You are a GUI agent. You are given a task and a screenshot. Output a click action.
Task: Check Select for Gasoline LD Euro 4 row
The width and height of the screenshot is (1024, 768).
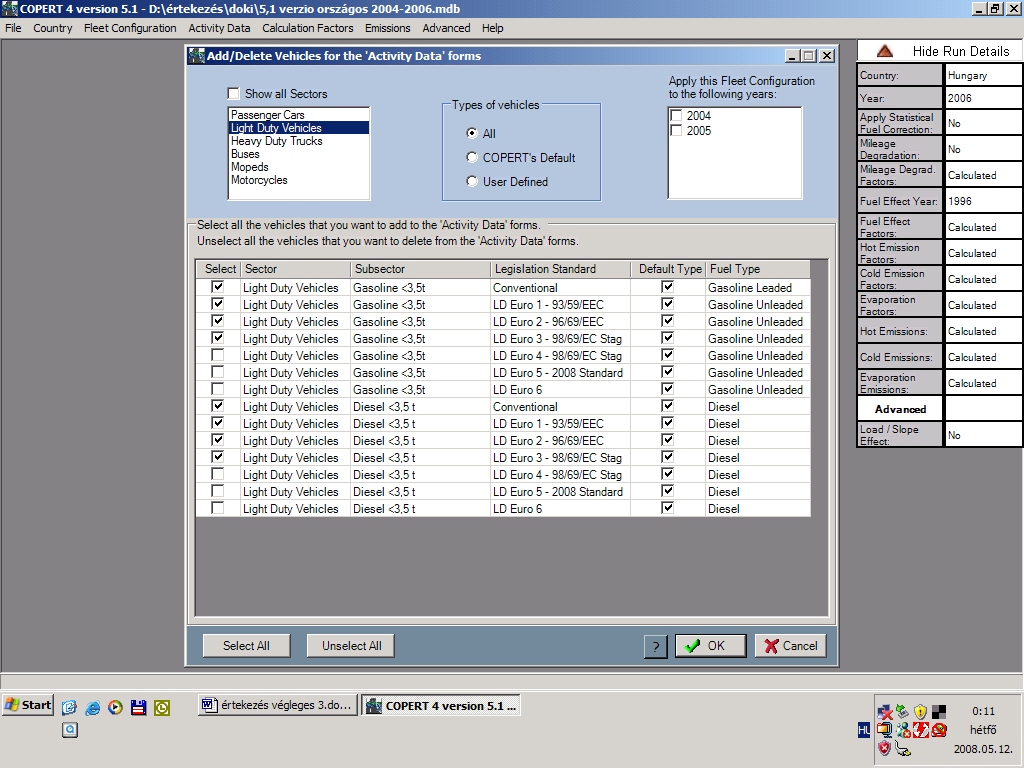217,355
